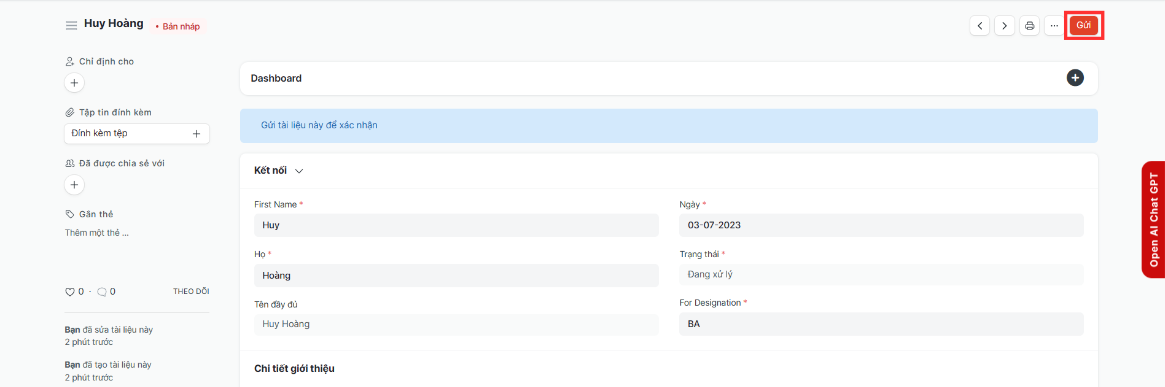
Task: Add assignee plus under Chỉ định cho
Action: (74, 82)
